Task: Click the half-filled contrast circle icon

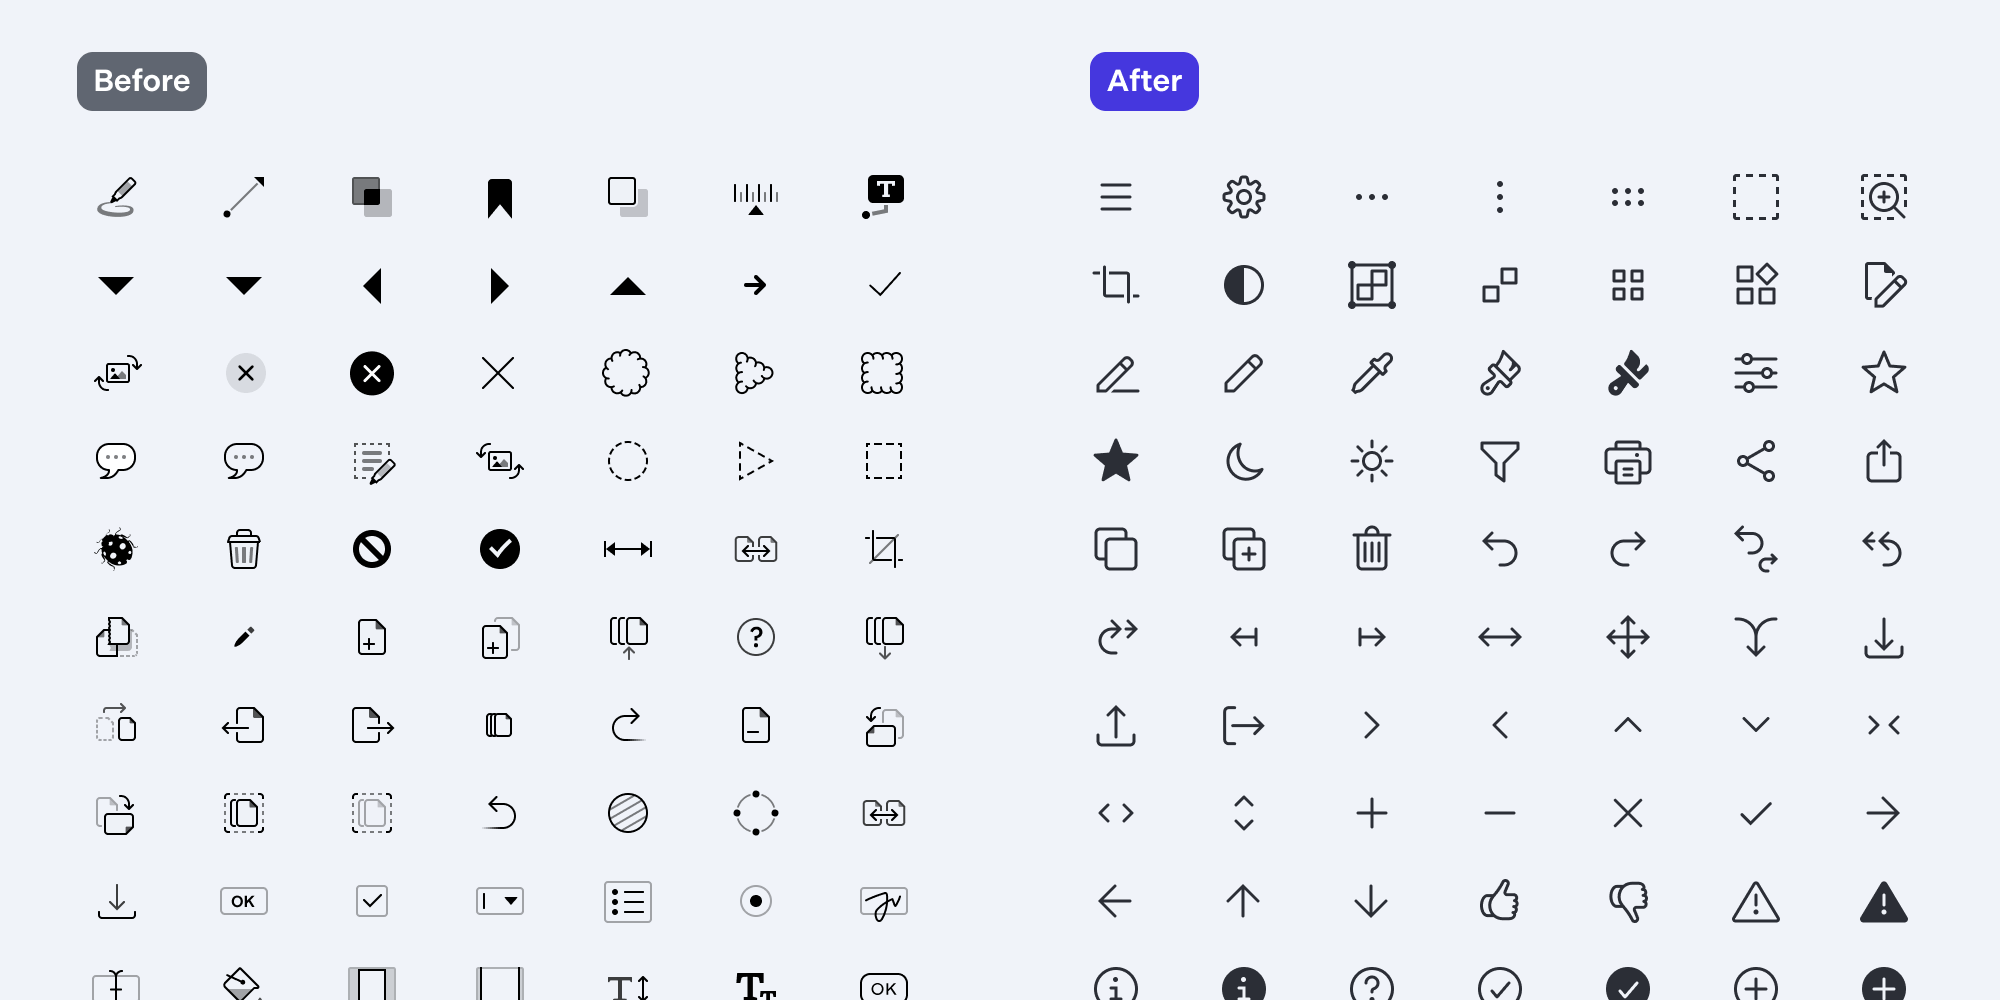Action: (x=1243, y=285)
